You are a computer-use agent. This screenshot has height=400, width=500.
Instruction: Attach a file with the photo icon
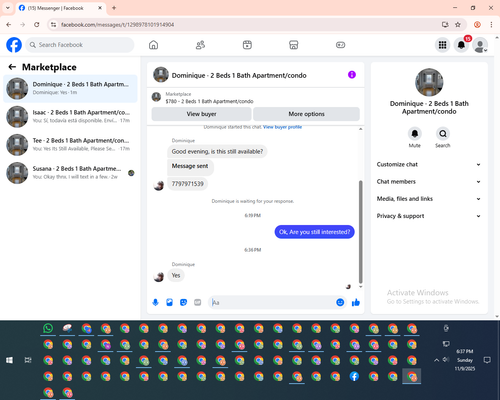169,302
